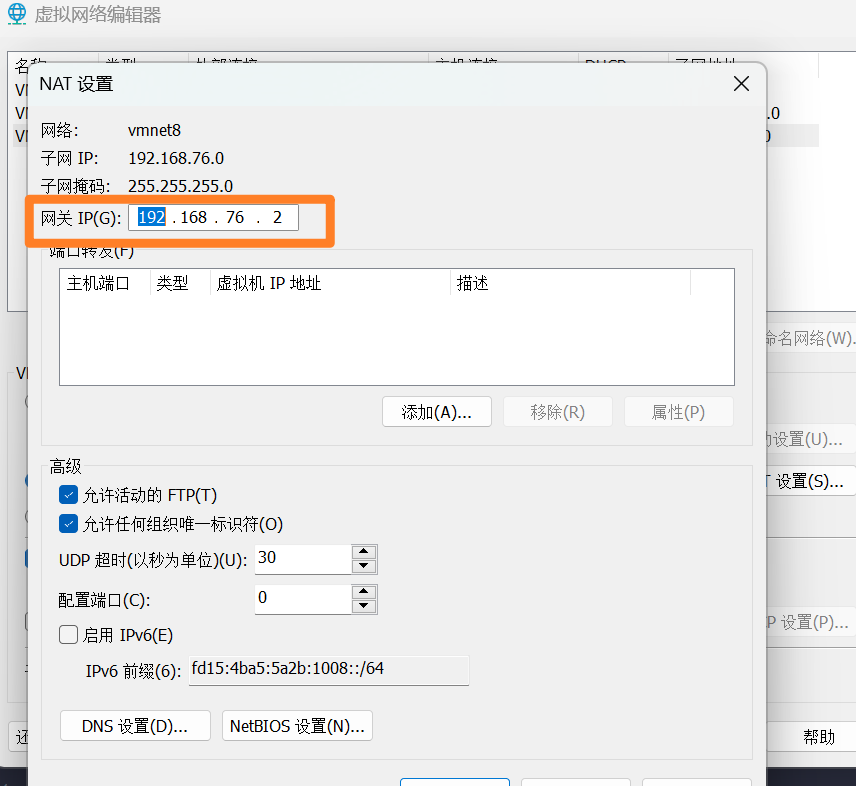
Task: Click the 子网 IP value 192.168.76.0
Action: coord(176,158)
